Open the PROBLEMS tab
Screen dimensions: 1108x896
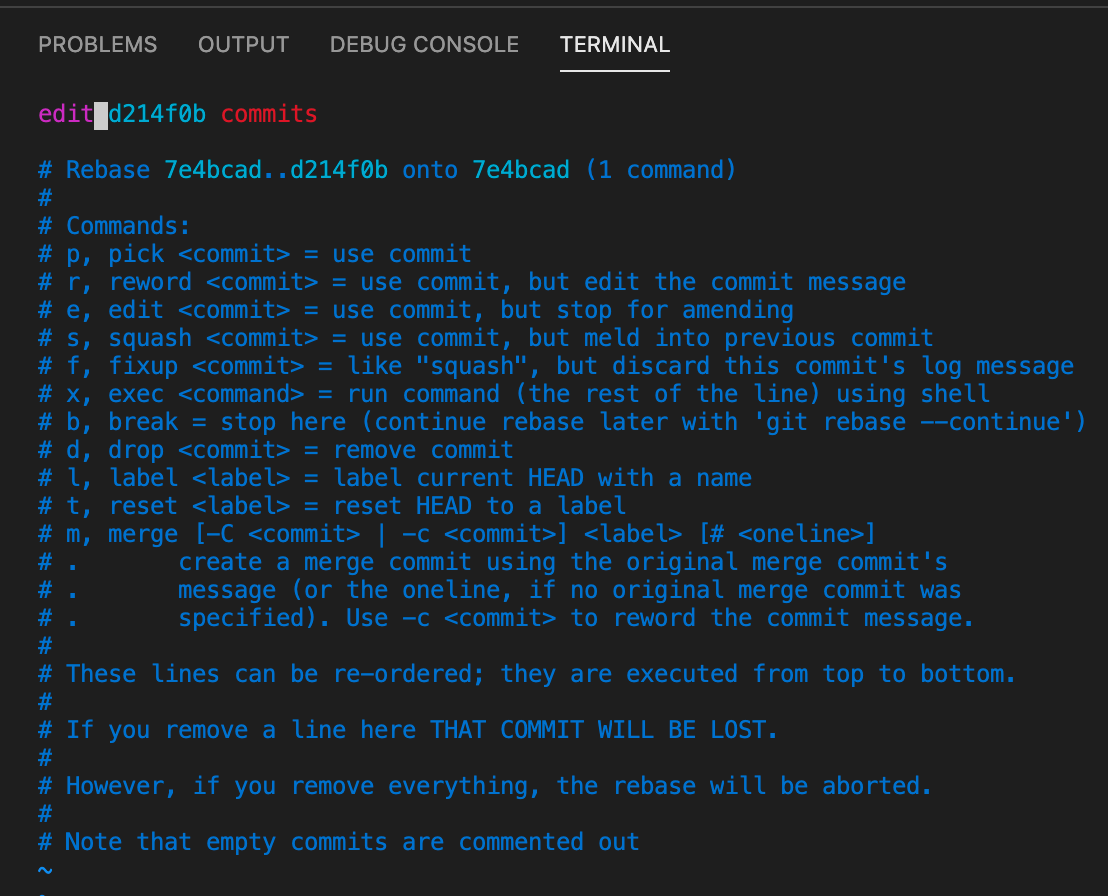click(x=97, y=44)
